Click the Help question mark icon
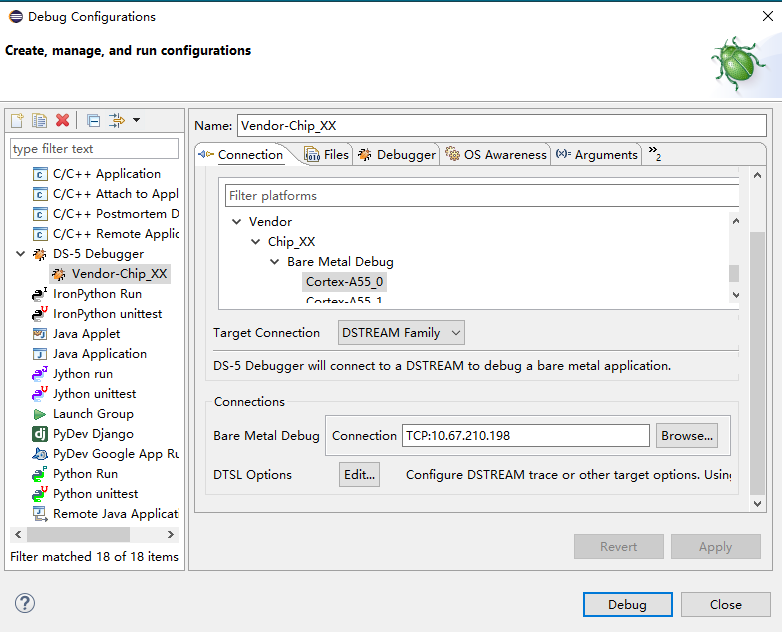 (x=25, y=603)
